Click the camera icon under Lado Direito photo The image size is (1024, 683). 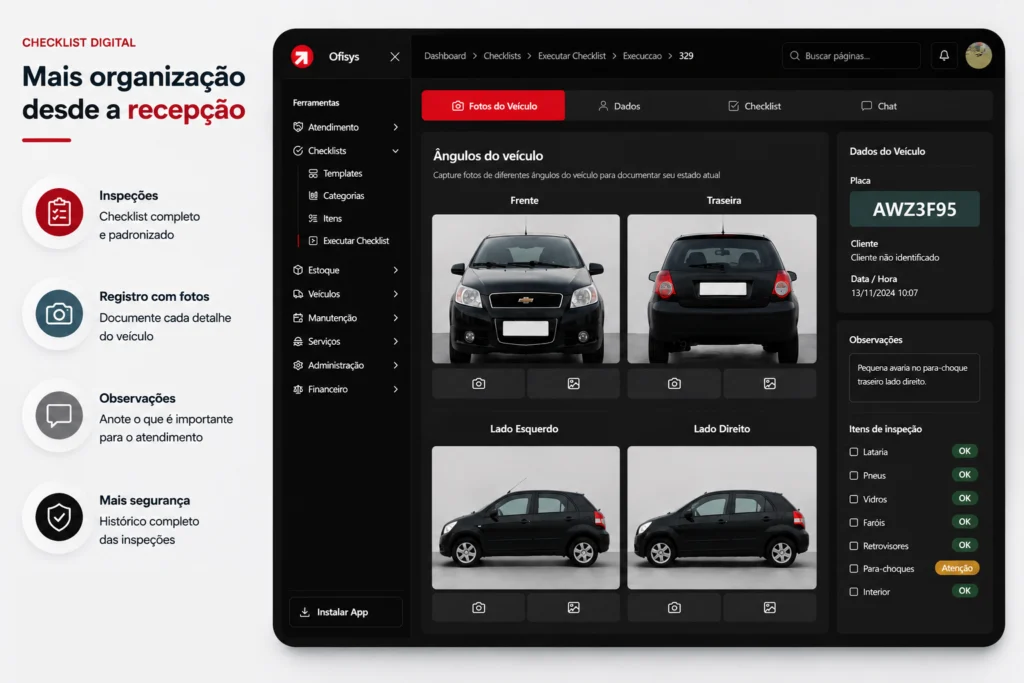point(674,607)
